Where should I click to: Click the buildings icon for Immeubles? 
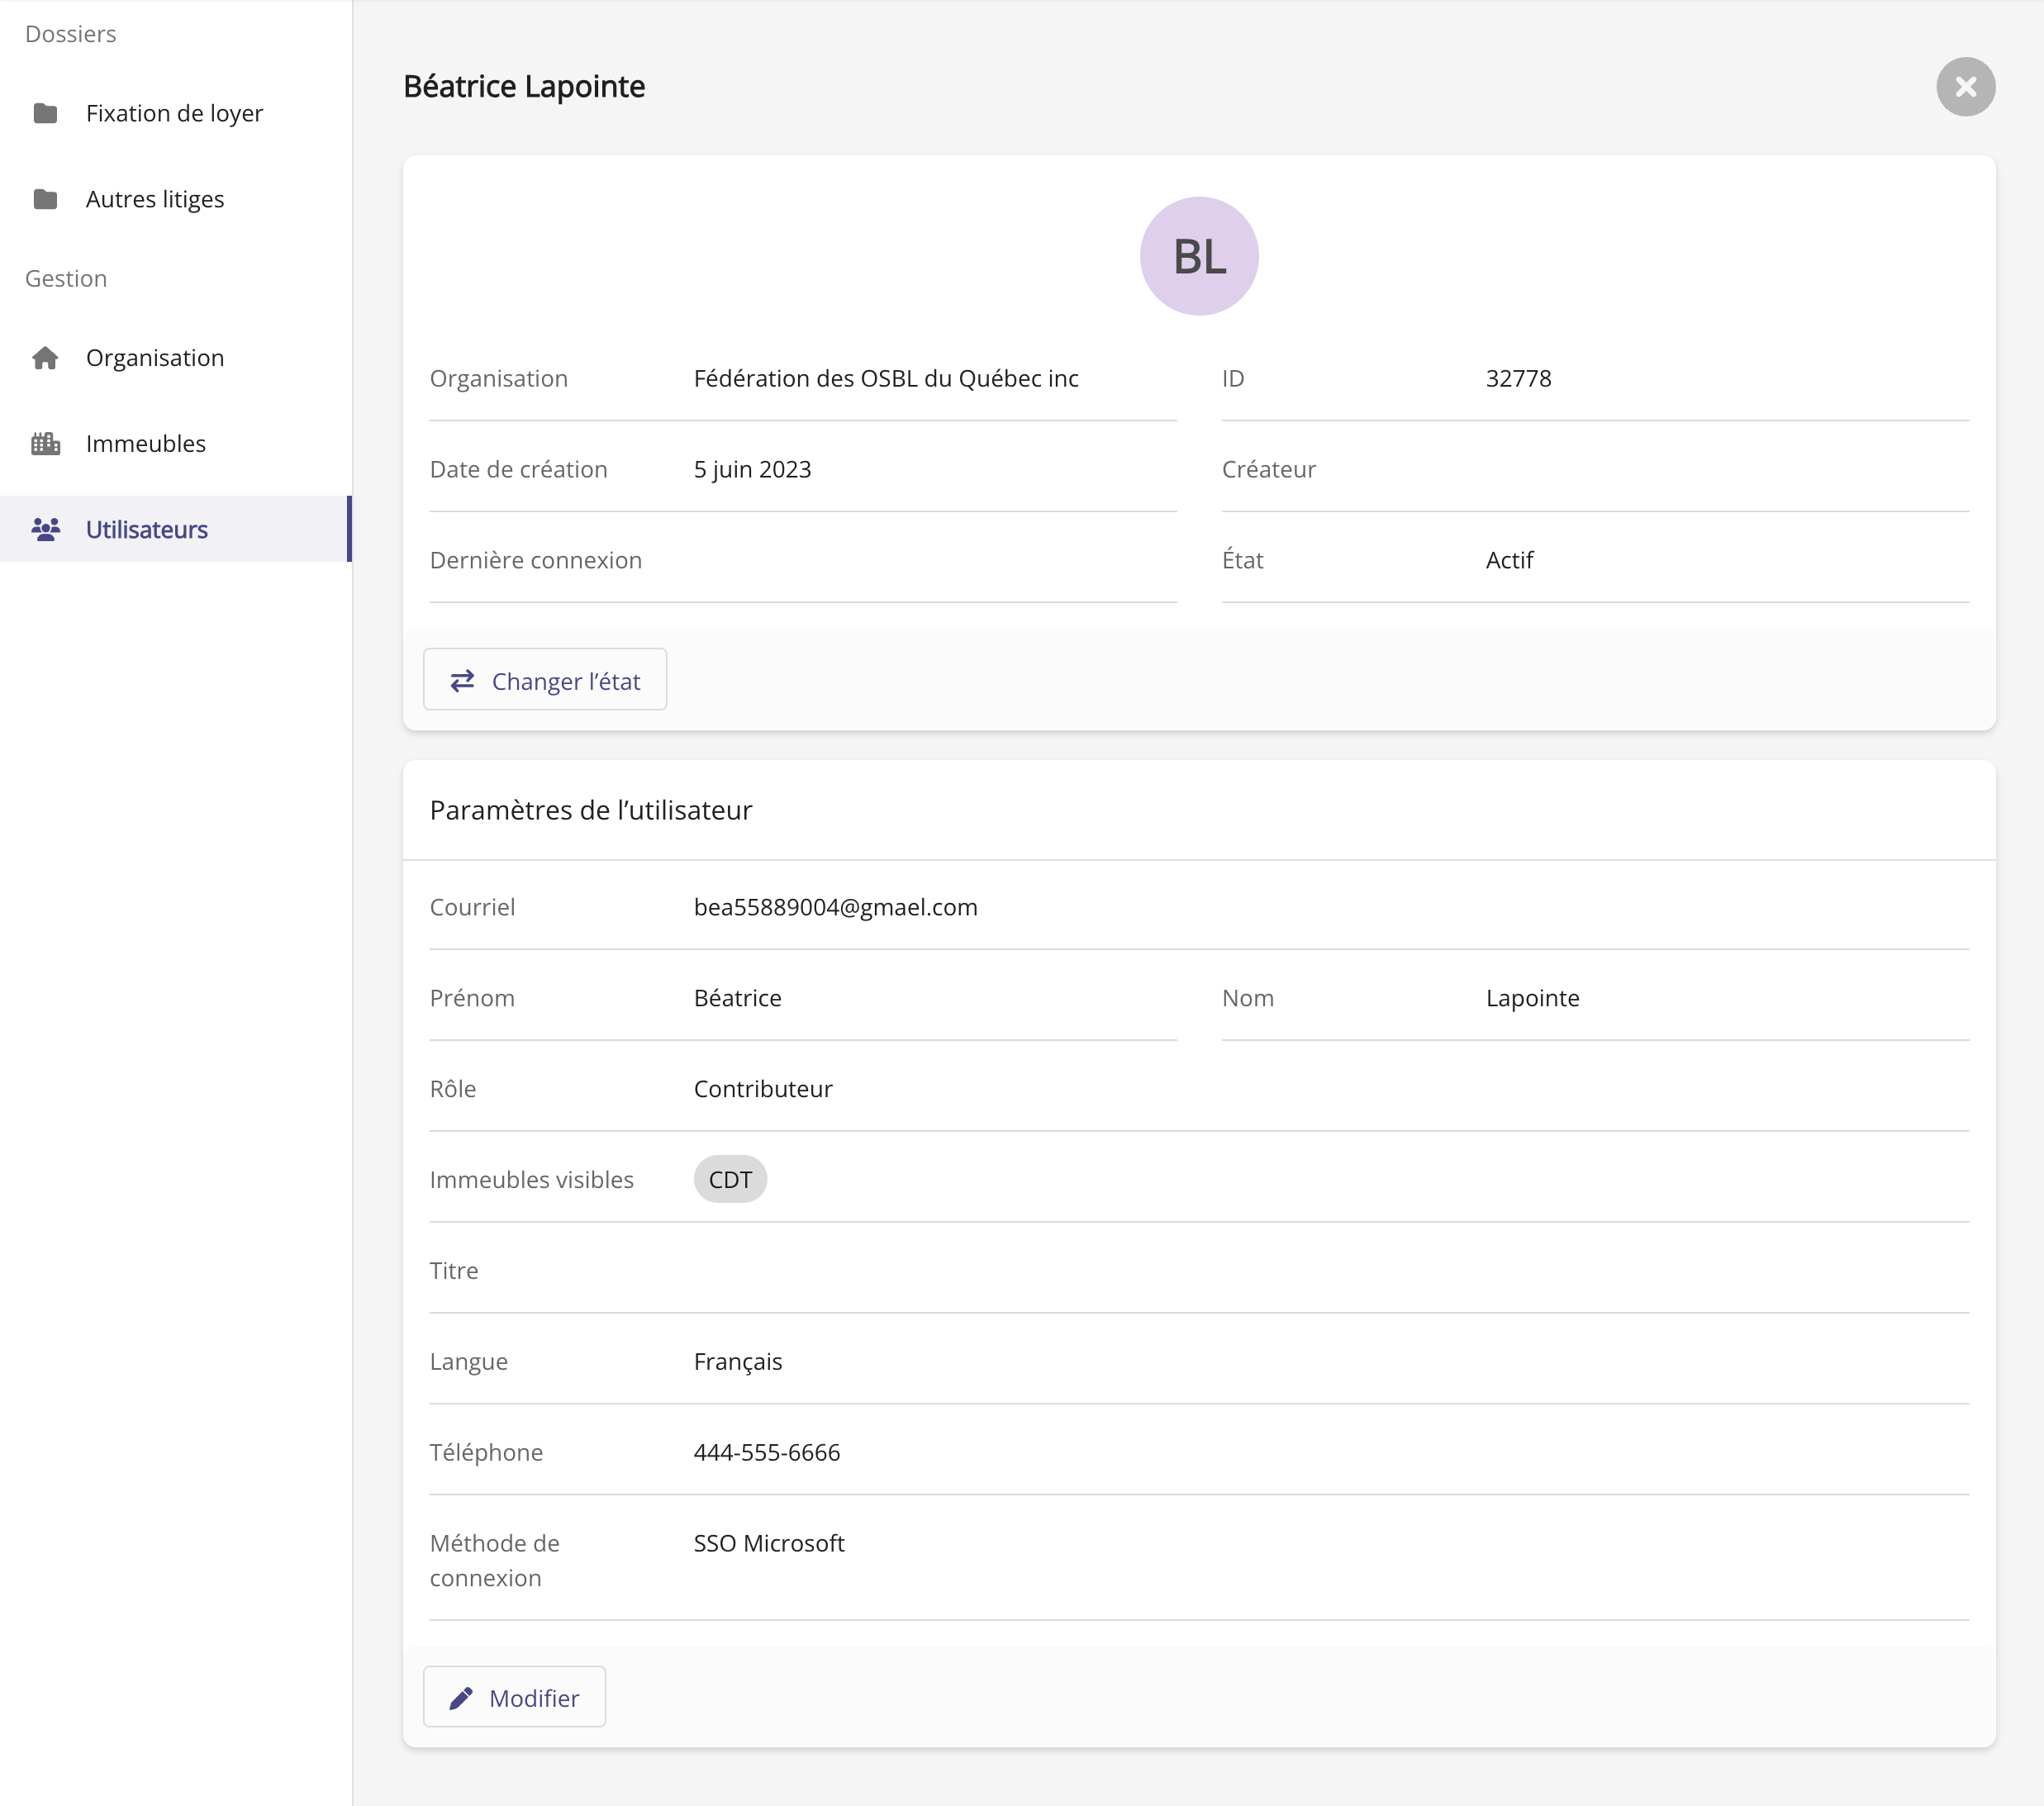(45, 444)
